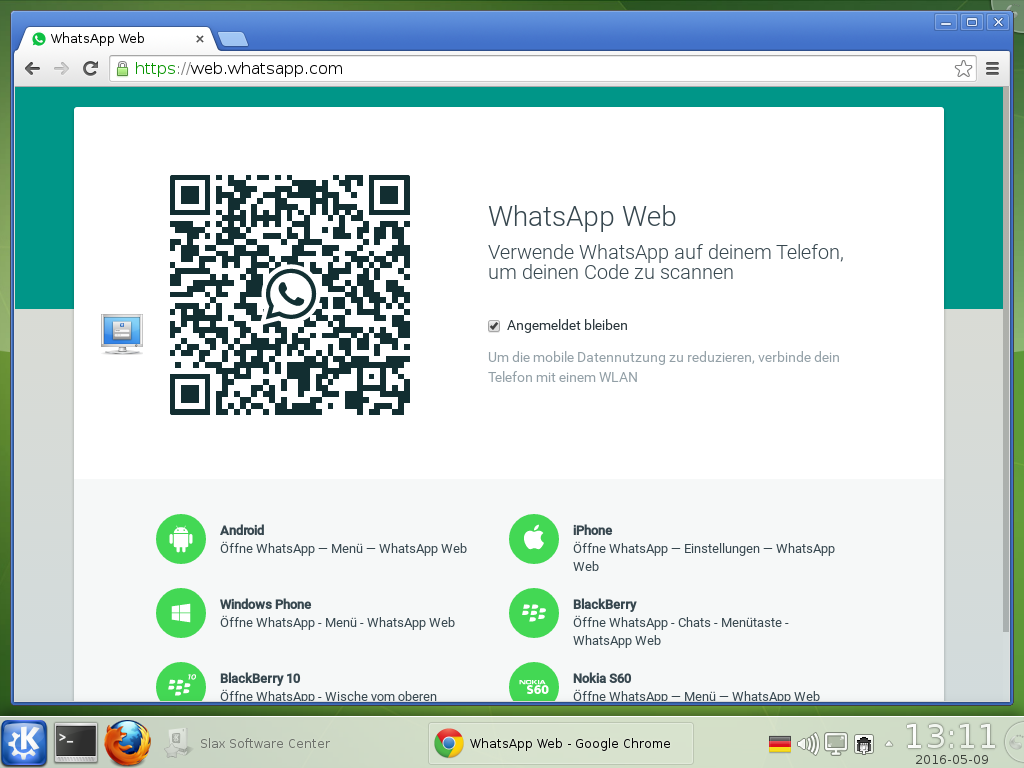Click the page vertical scrollbar
The image size is (1024, 768).
[x=1006, y=359]
